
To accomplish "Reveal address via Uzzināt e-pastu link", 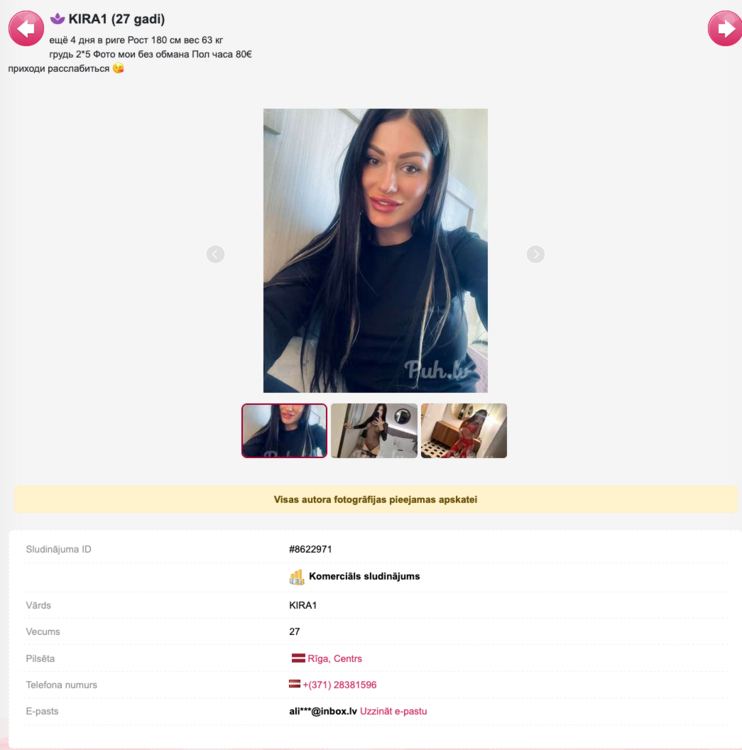I will coord(393,711).
